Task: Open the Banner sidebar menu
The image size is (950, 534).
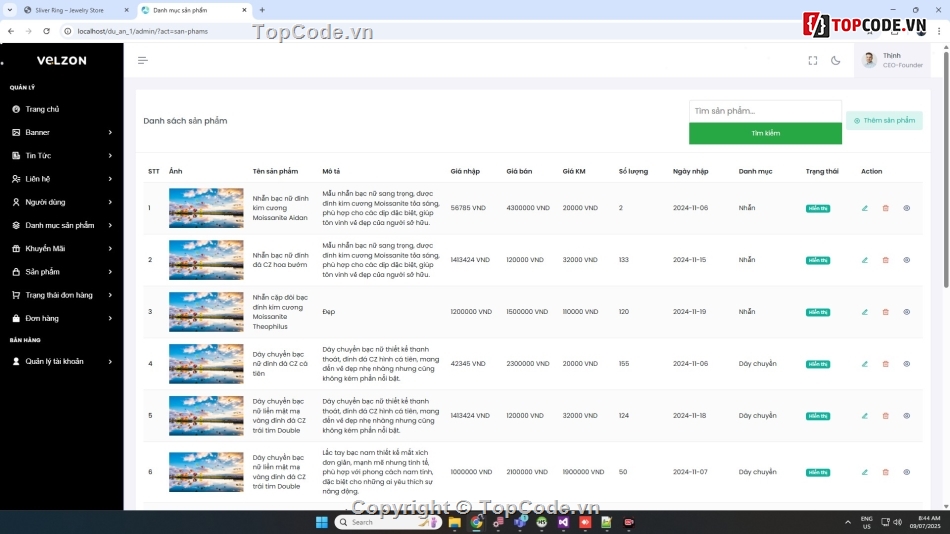Action: pyautogui.click(x=61, y=132)
